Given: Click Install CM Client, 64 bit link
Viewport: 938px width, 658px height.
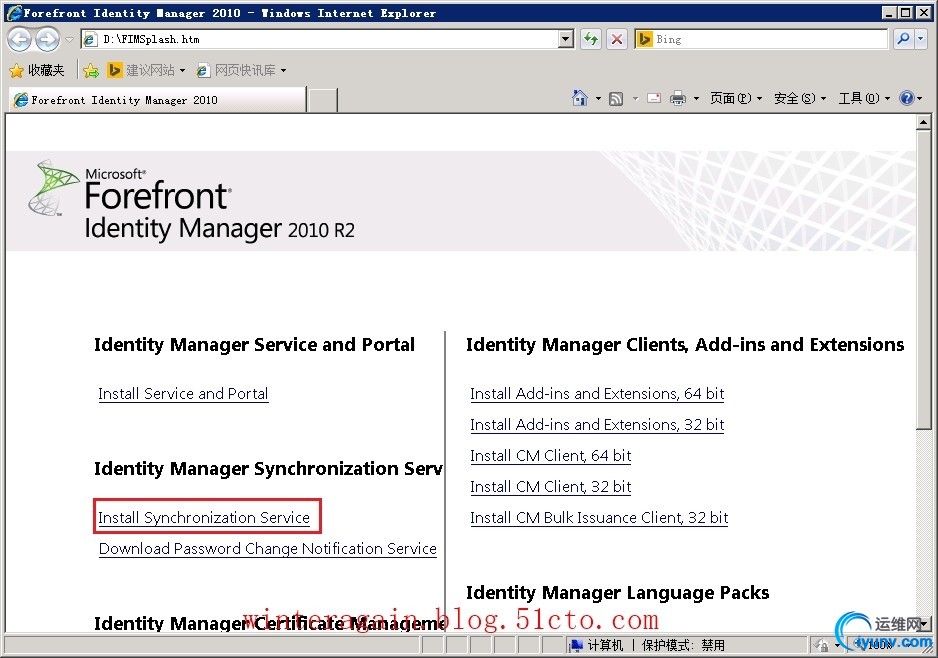Looking at the screenshot, I should tap(550, 456).
